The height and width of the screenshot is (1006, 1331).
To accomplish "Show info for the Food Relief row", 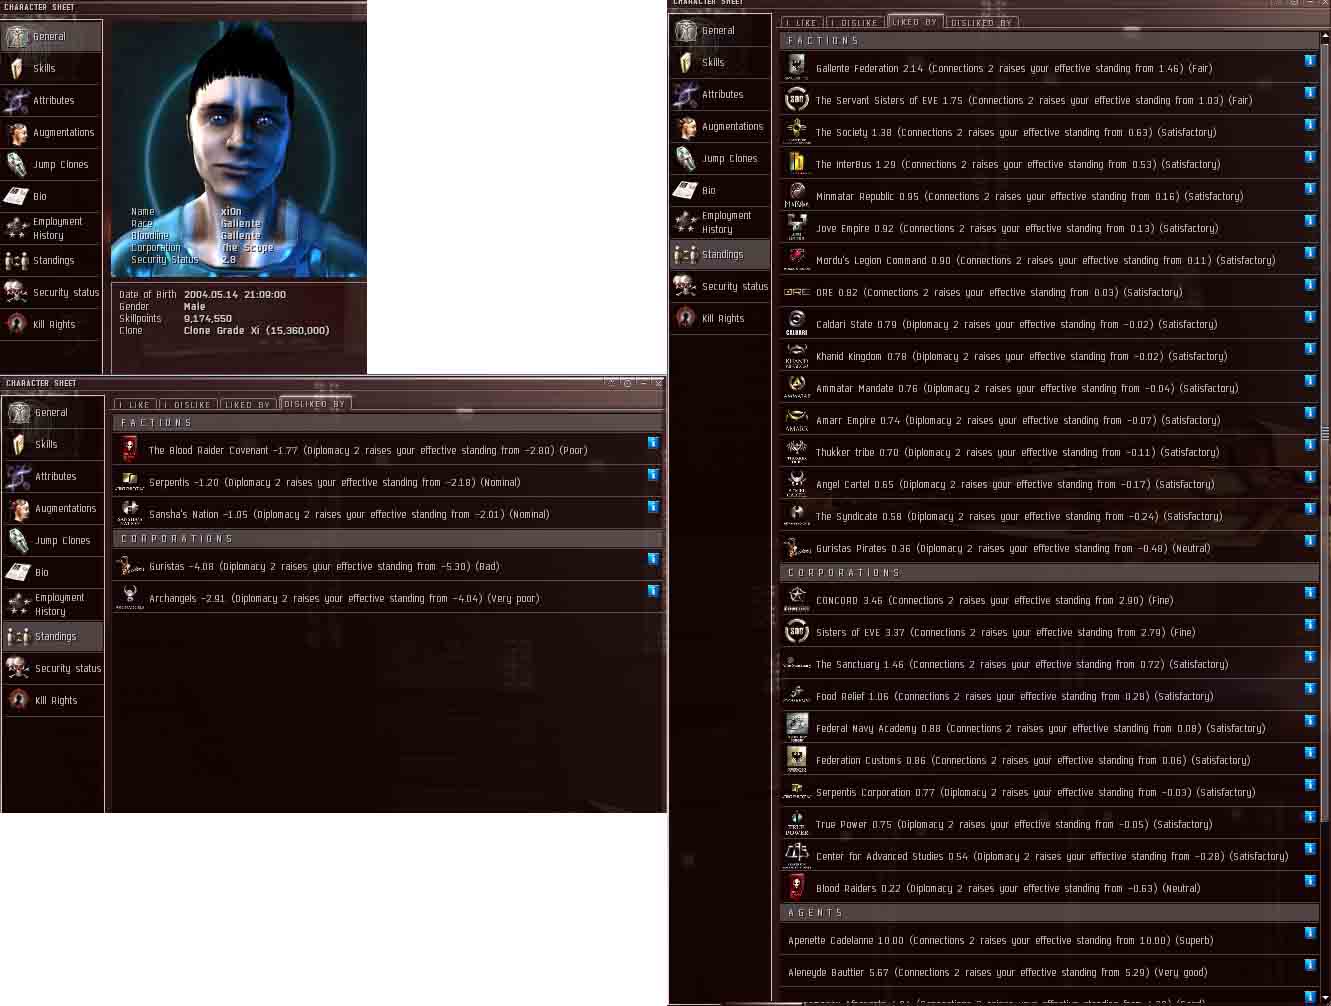I will pyautogui.click(x=1310, y=688).
